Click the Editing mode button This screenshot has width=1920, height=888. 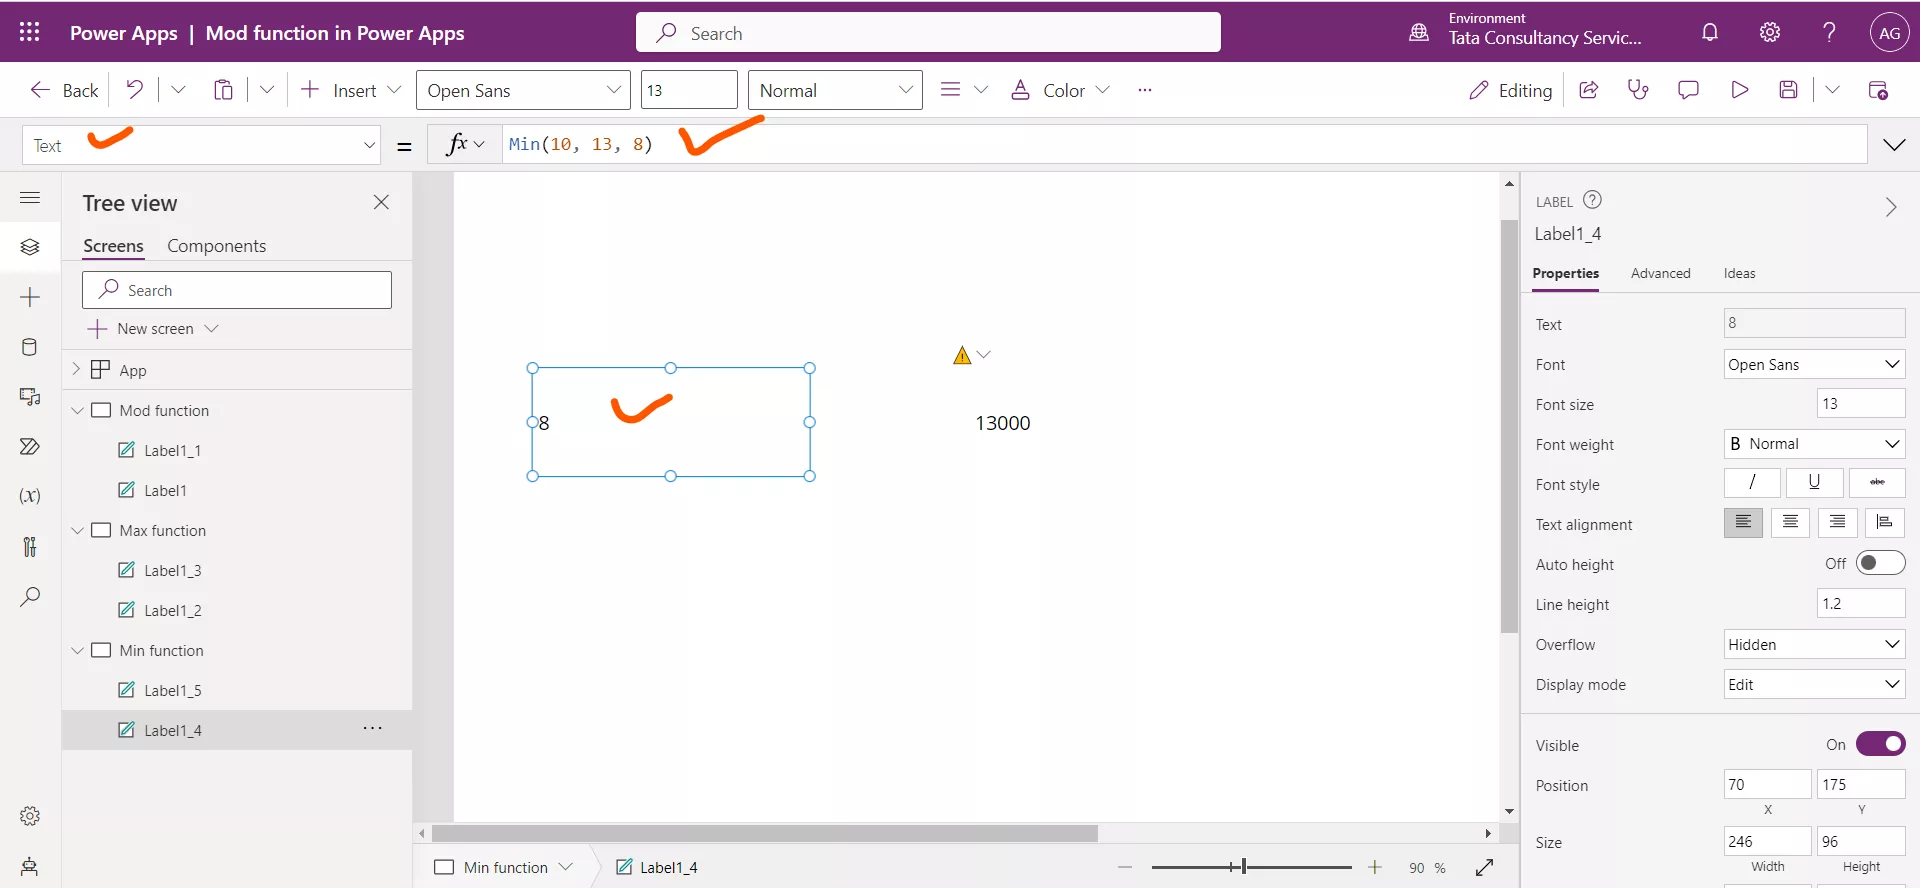[1510, 90]
